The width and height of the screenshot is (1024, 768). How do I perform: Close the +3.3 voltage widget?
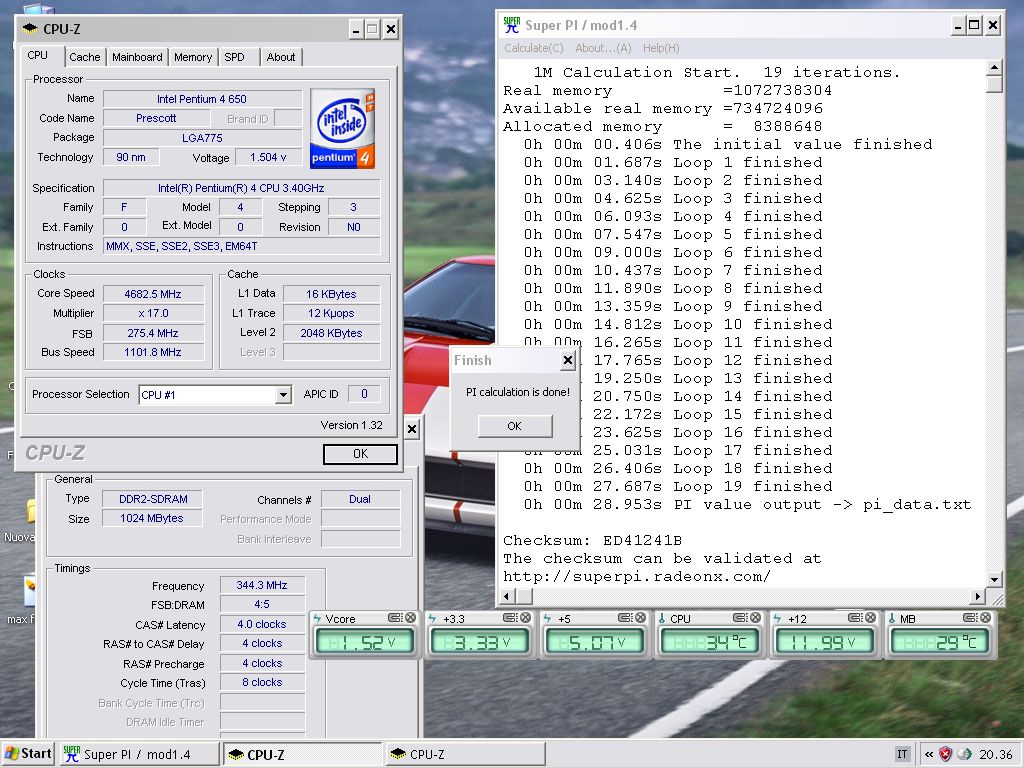click(x=525, y=618)
